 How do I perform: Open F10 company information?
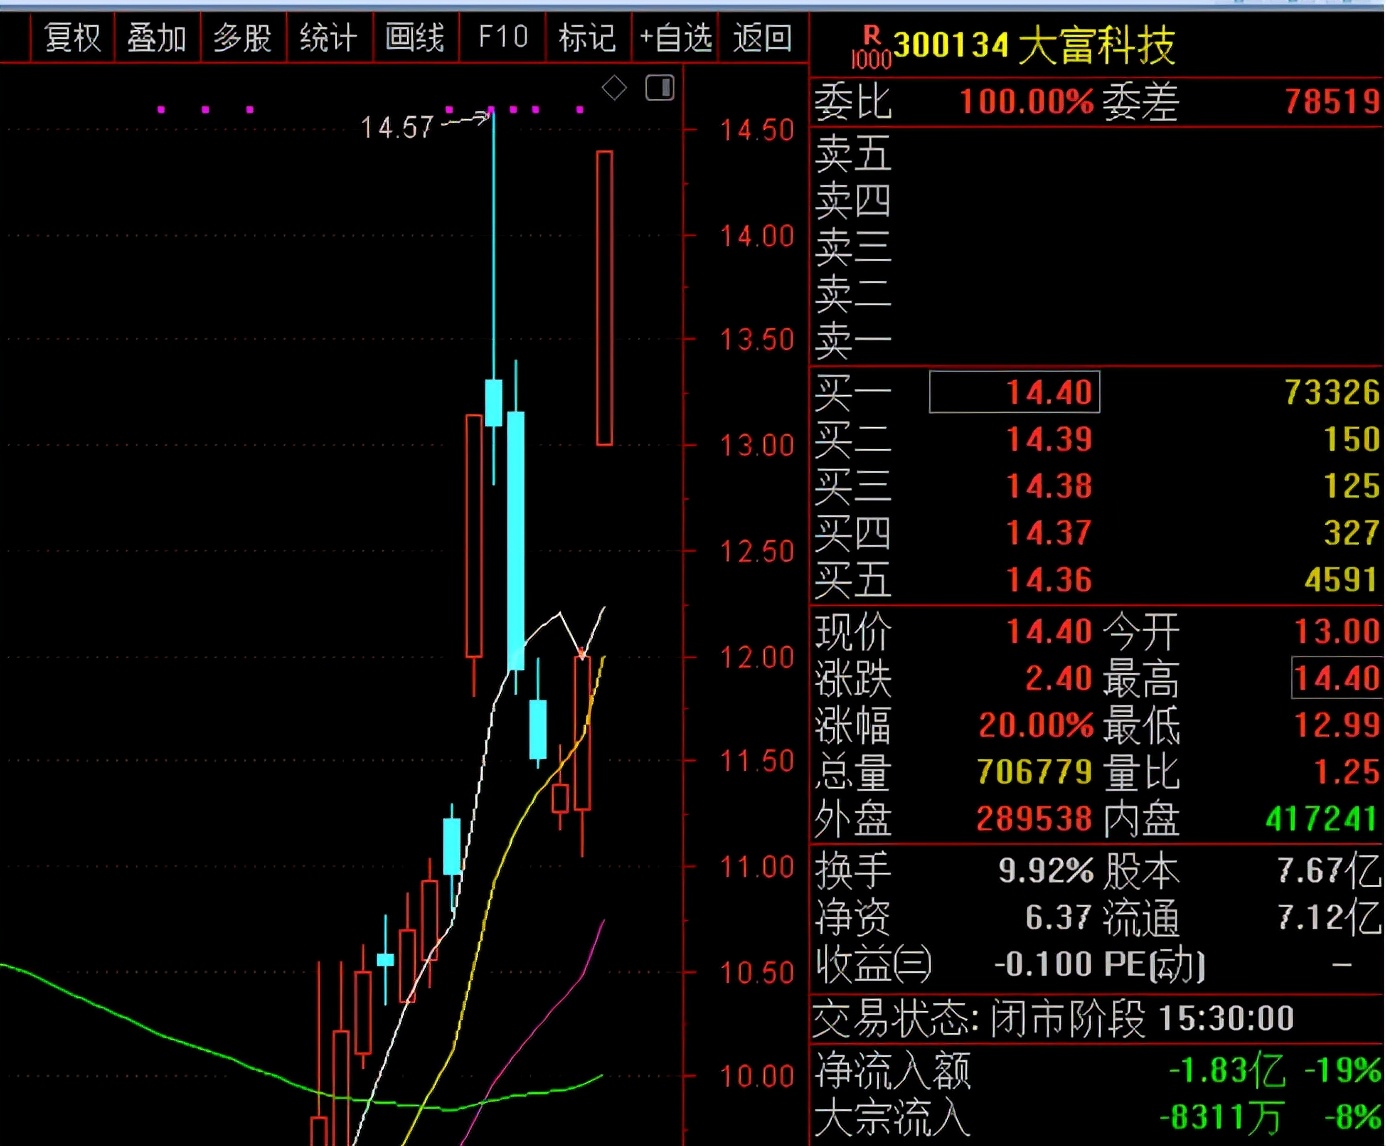[x=502, y=38]
